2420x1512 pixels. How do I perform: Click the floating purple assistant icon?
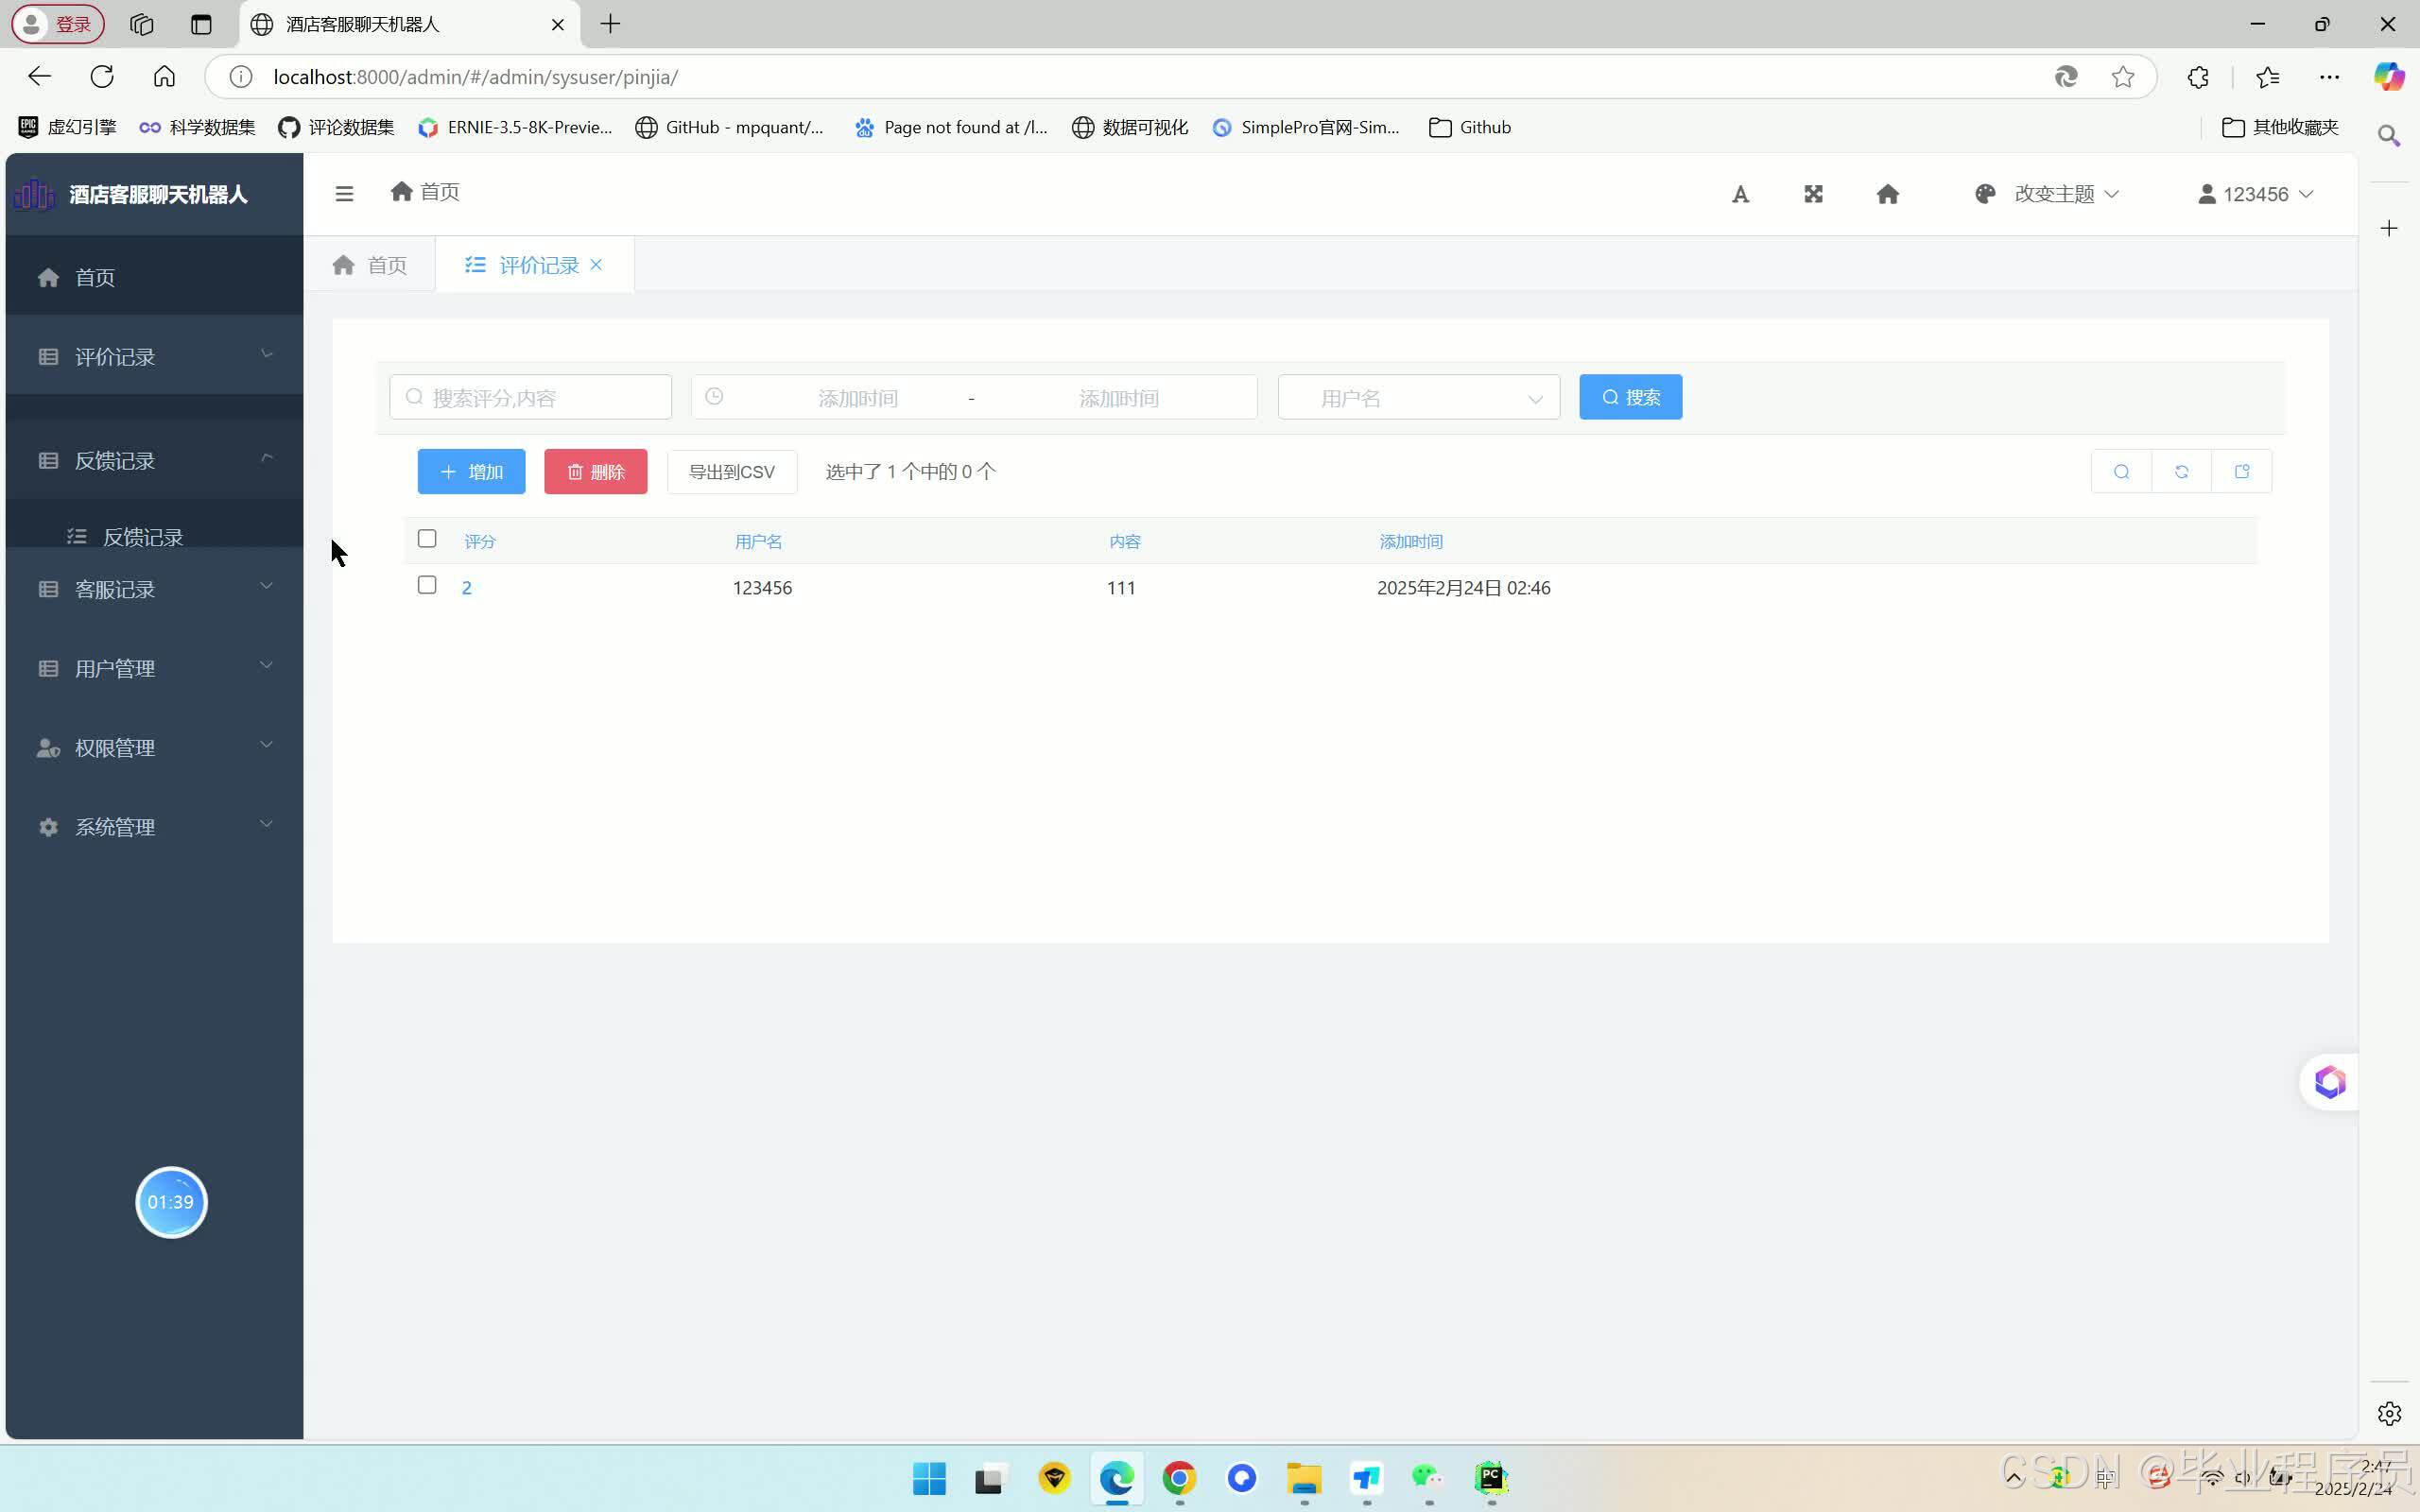(2329, 1082)
